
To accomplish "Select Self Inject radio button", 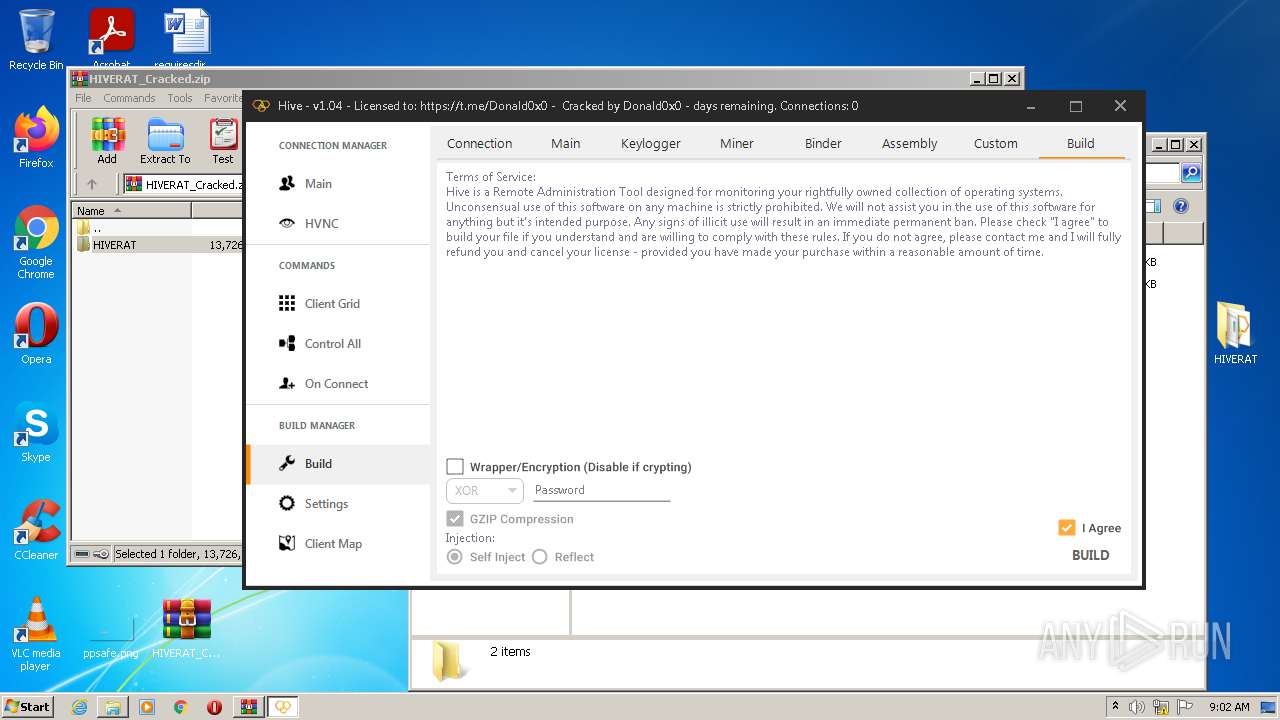I will pos(455,557).
